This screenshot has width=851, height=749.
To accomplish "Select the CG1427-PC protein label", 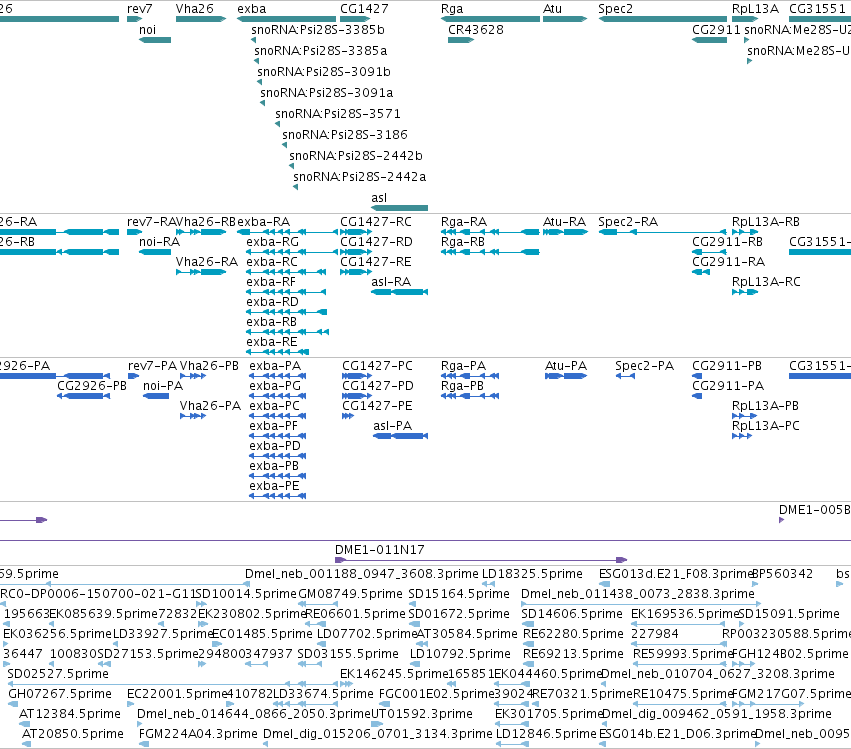I will (x=377, y=366).
